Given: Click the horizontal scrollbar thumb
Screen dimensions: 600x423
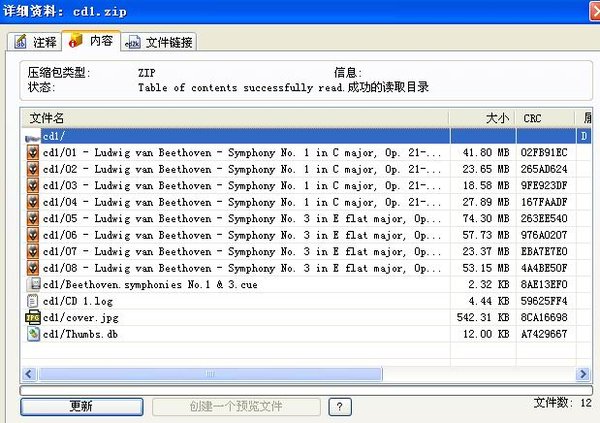Looking at the screenshot, I should point(210,374).
